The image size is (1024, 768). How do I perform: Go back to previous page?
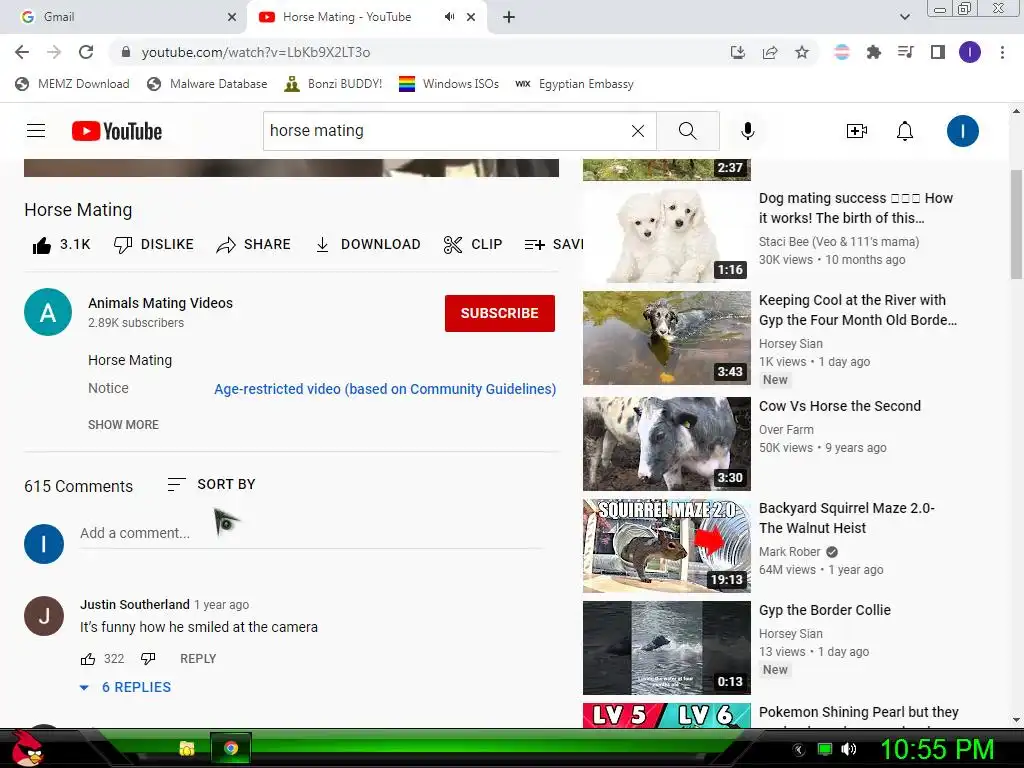(22, 52)
